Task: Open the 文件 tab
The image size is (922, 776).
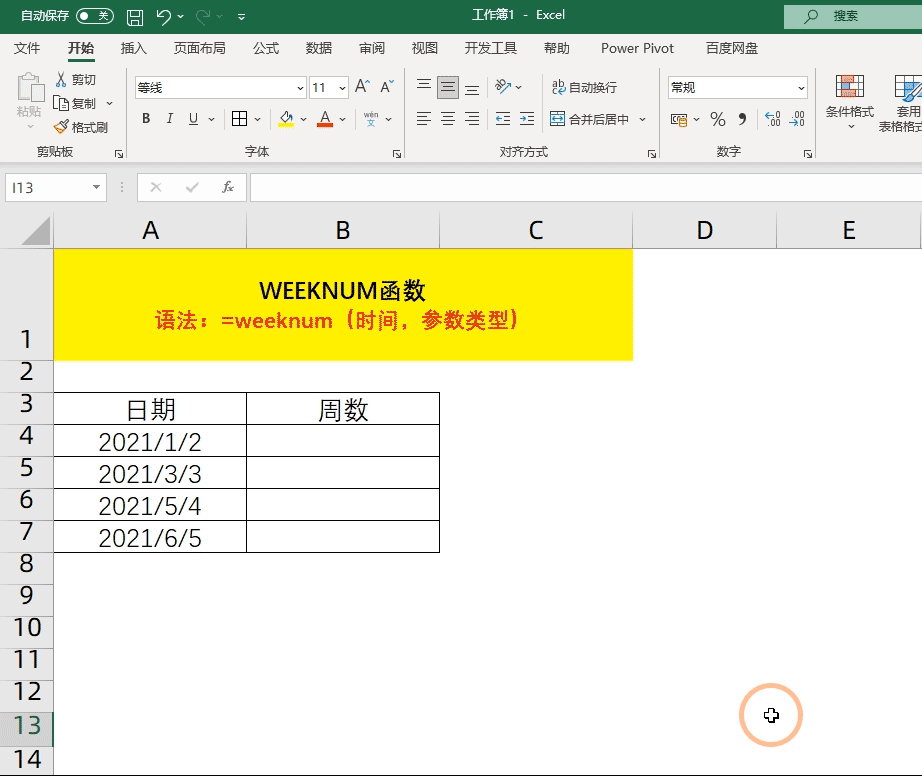Action: point(27,48)
